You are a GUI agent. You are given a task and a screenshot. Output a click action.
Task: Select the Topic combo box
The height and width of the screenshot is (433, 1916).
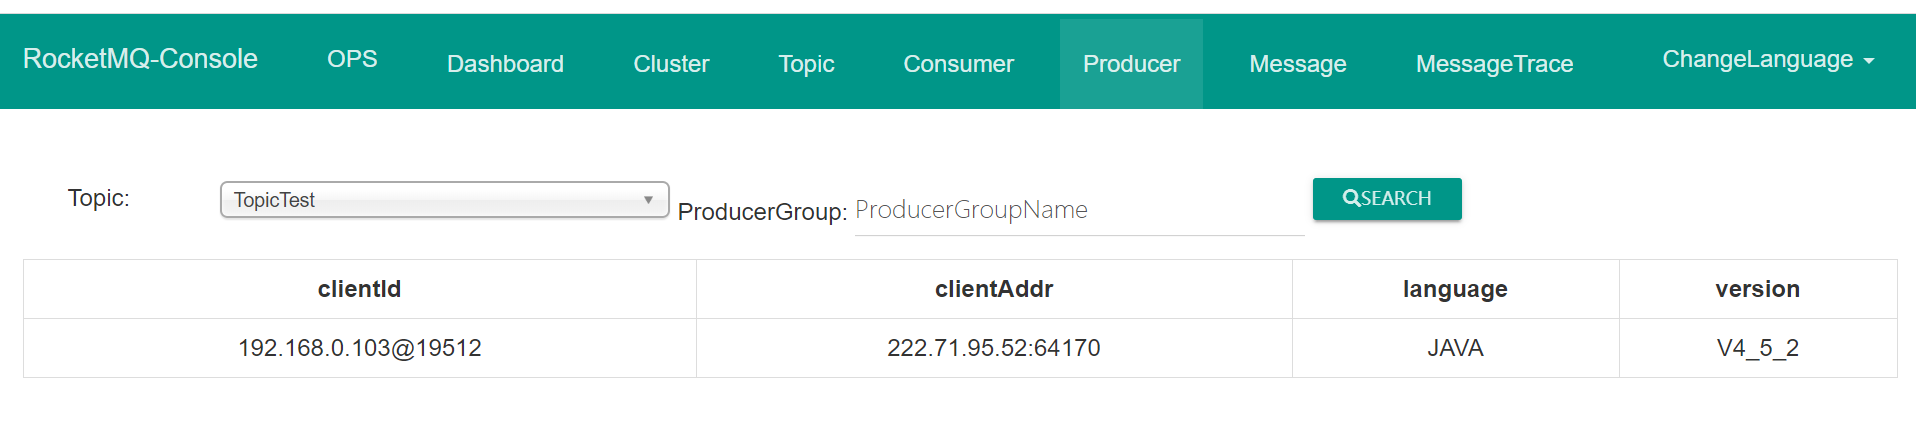coord(445,200)
